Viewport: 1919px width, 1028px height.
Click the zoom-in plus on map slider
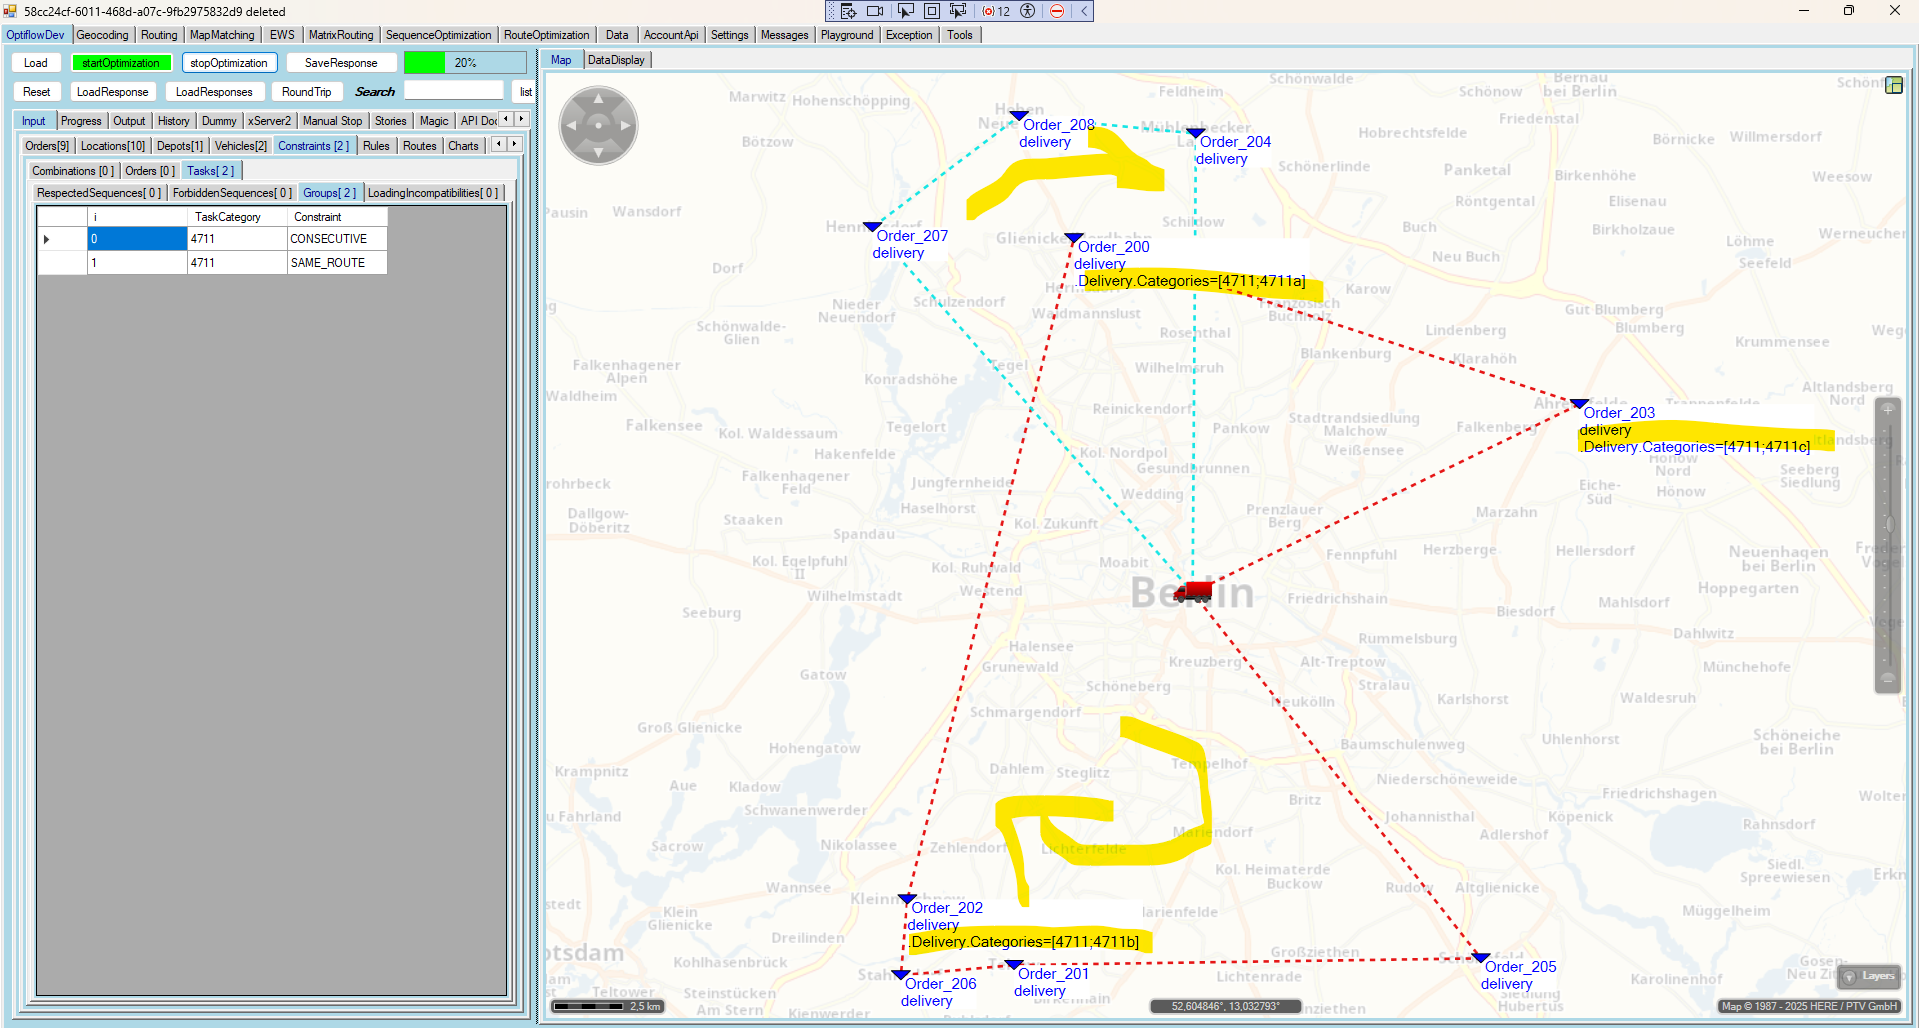[1887, 409]
